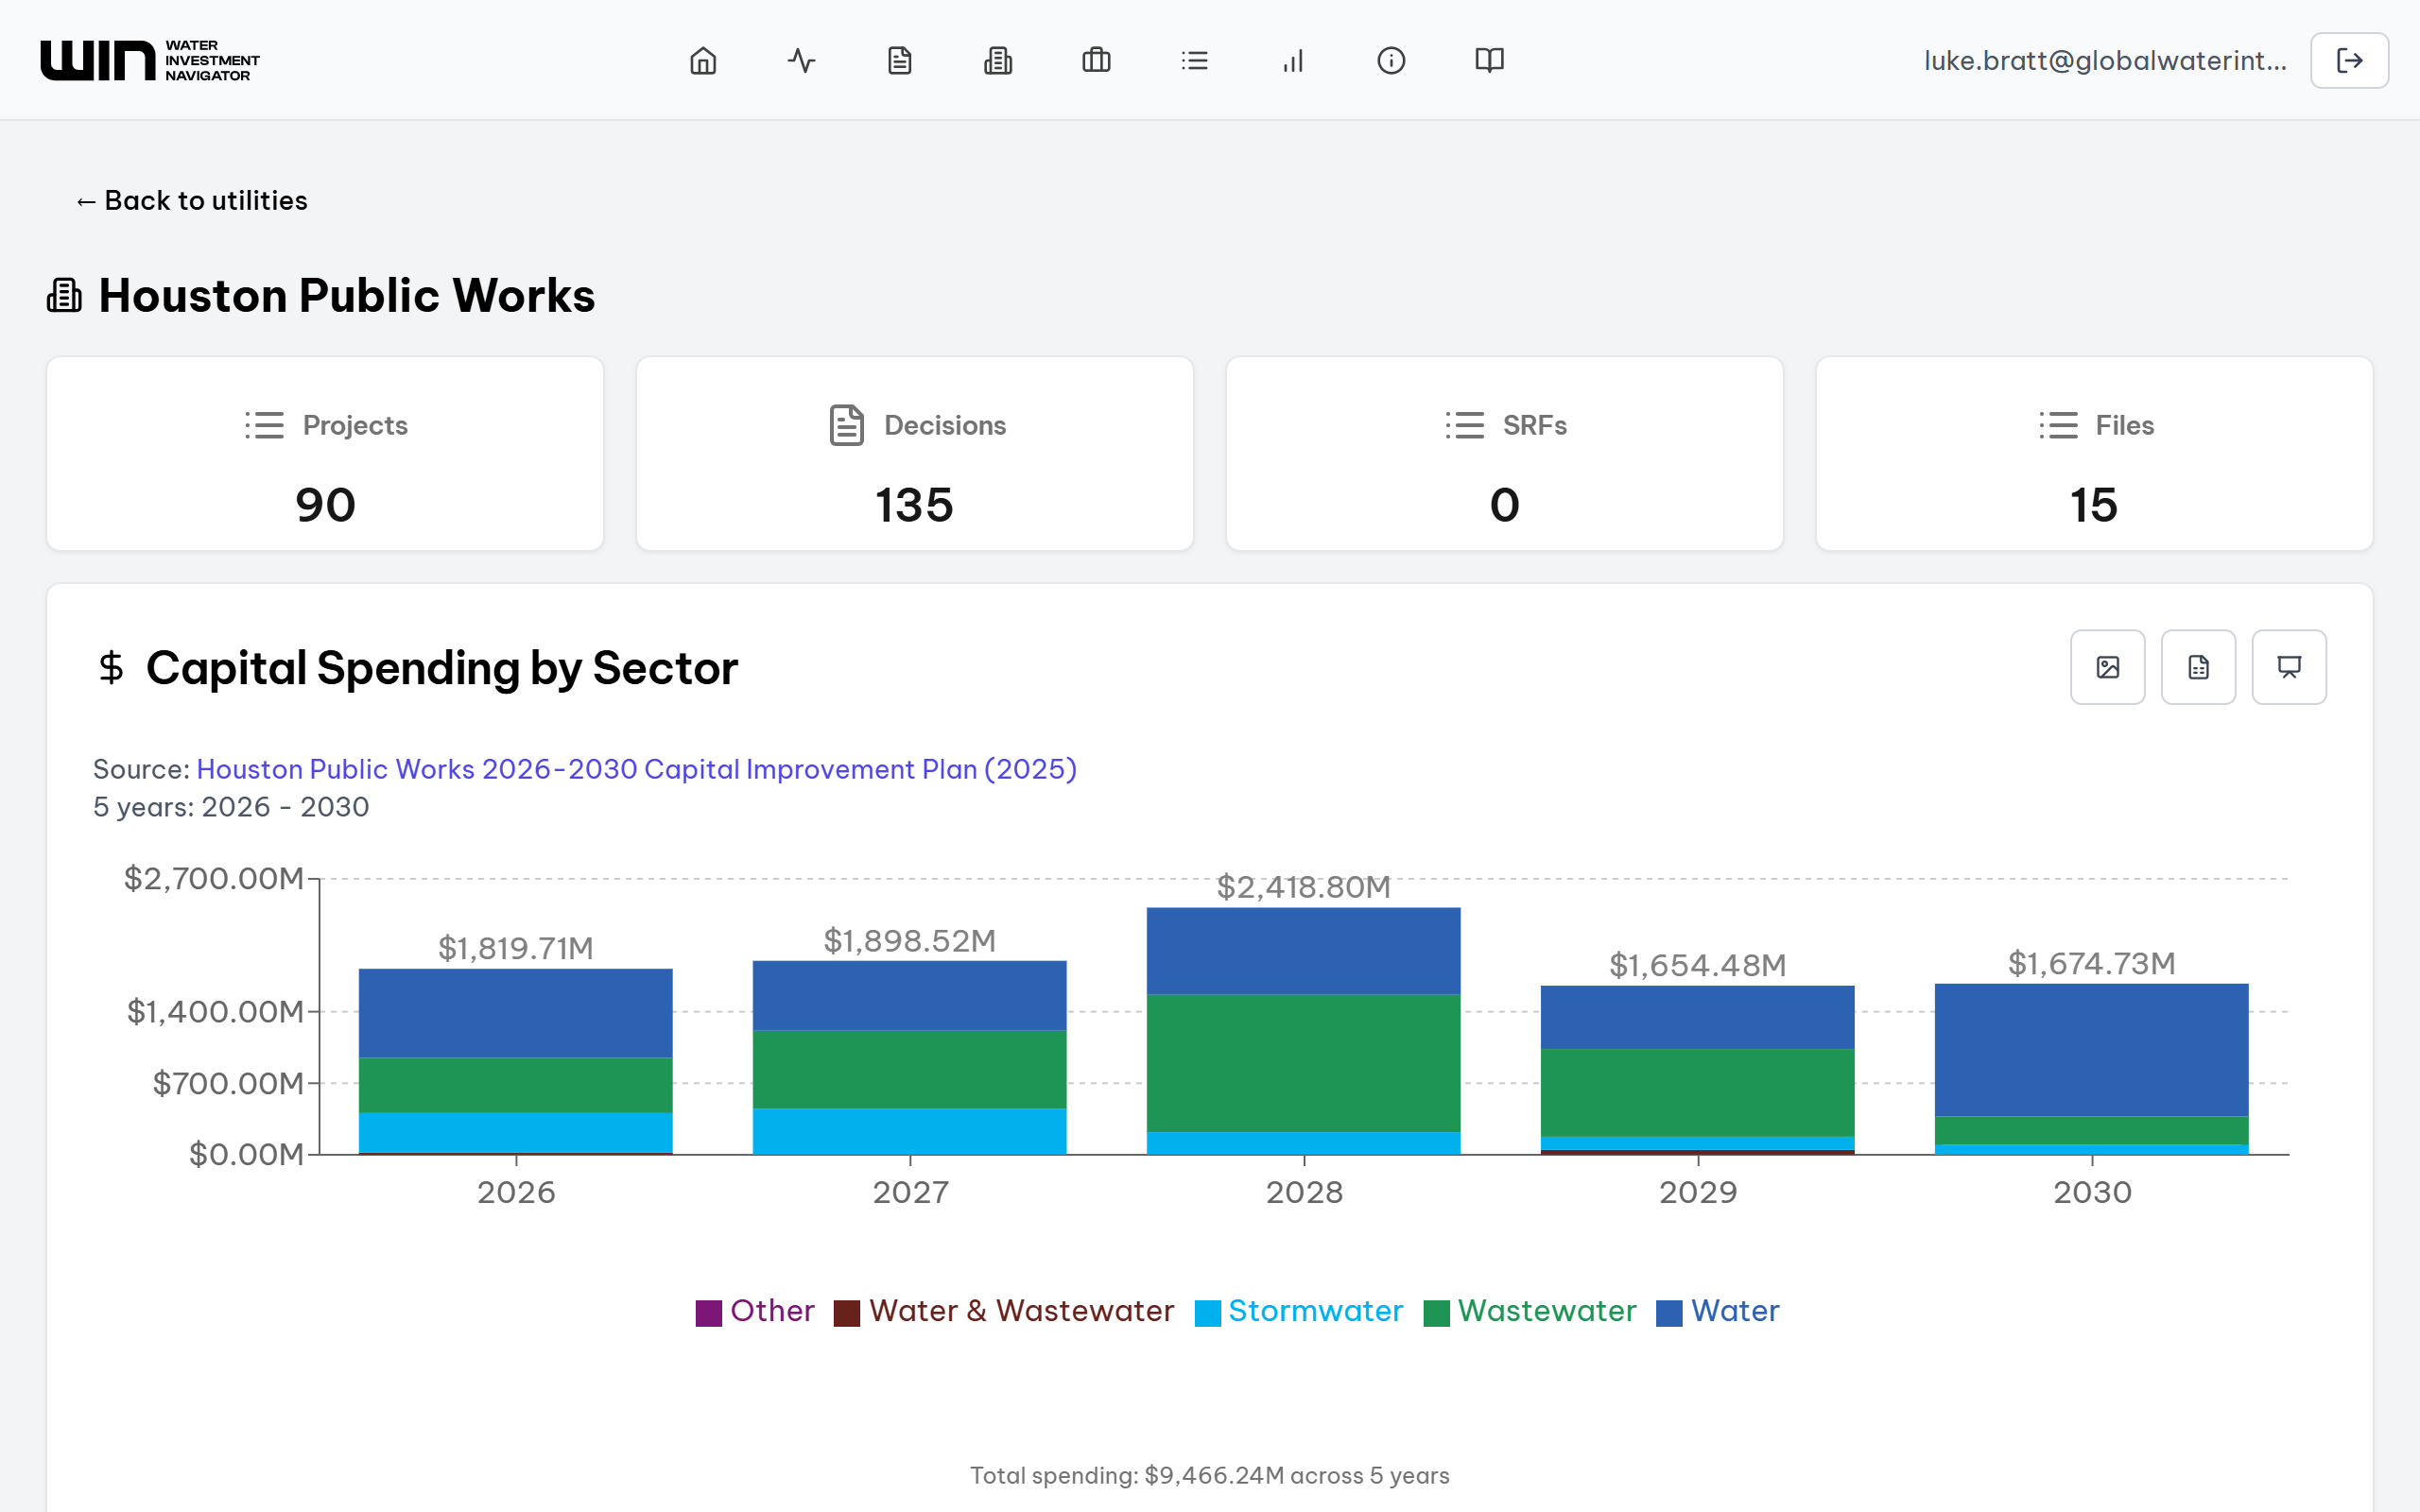
Task: Open the Home dashboard icon
Action: pos(702,60)
